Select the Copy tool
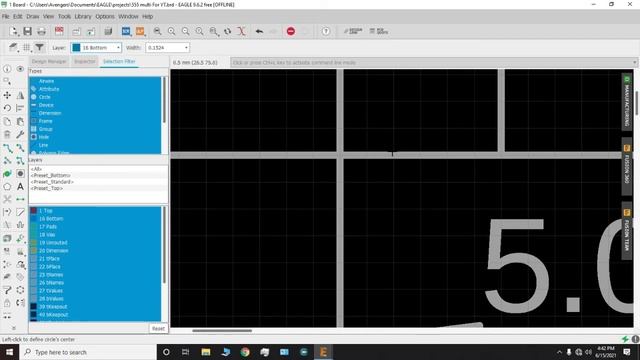640x360 pixels. [x=7, y=121]
